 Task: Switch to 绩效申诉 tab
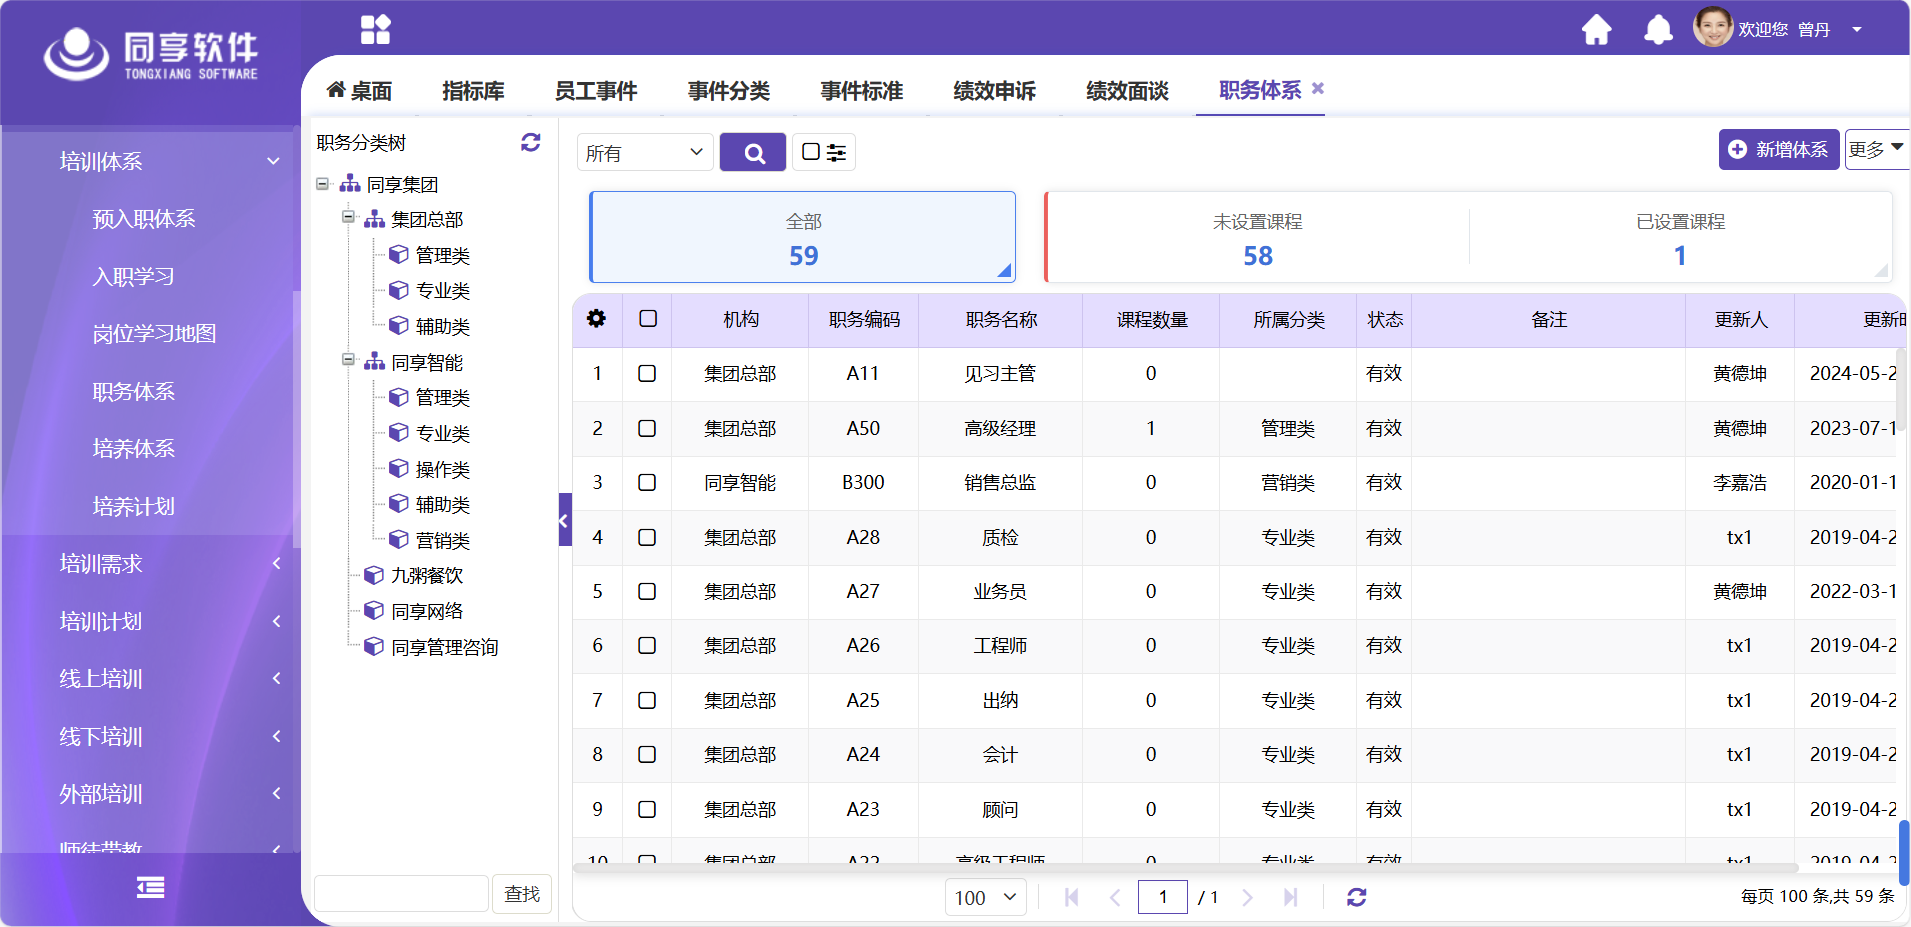click(x=995, y=91)
